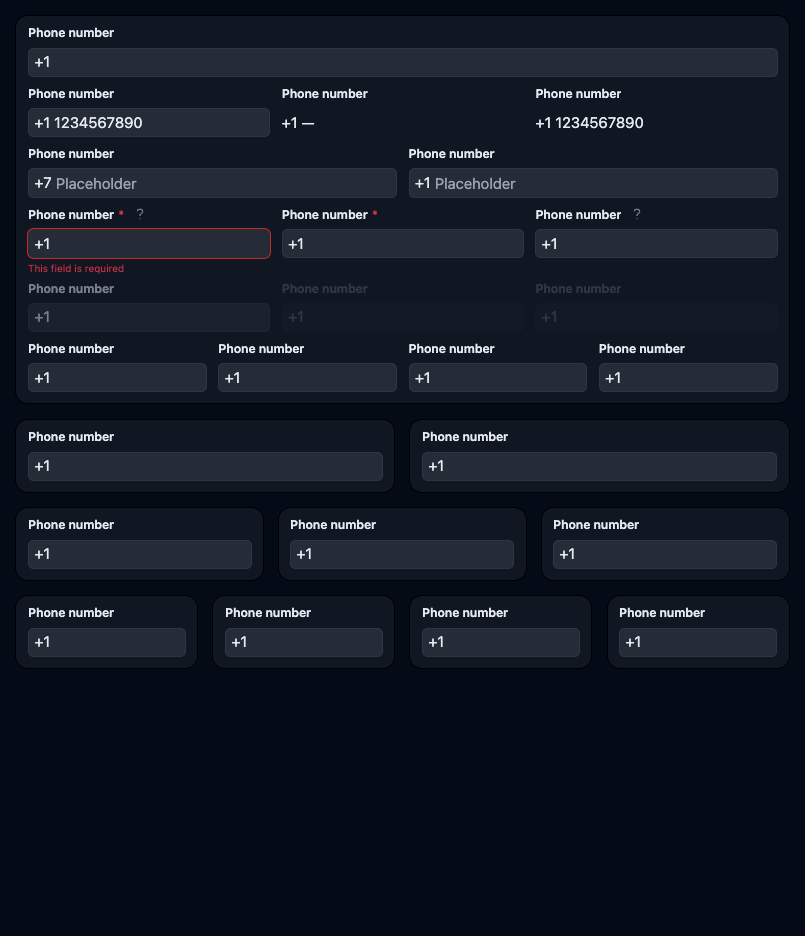The height and width of the screenshot is (936, 805).
Task: Click the +1 Placeholder phone field
Action: coord(592,183)
